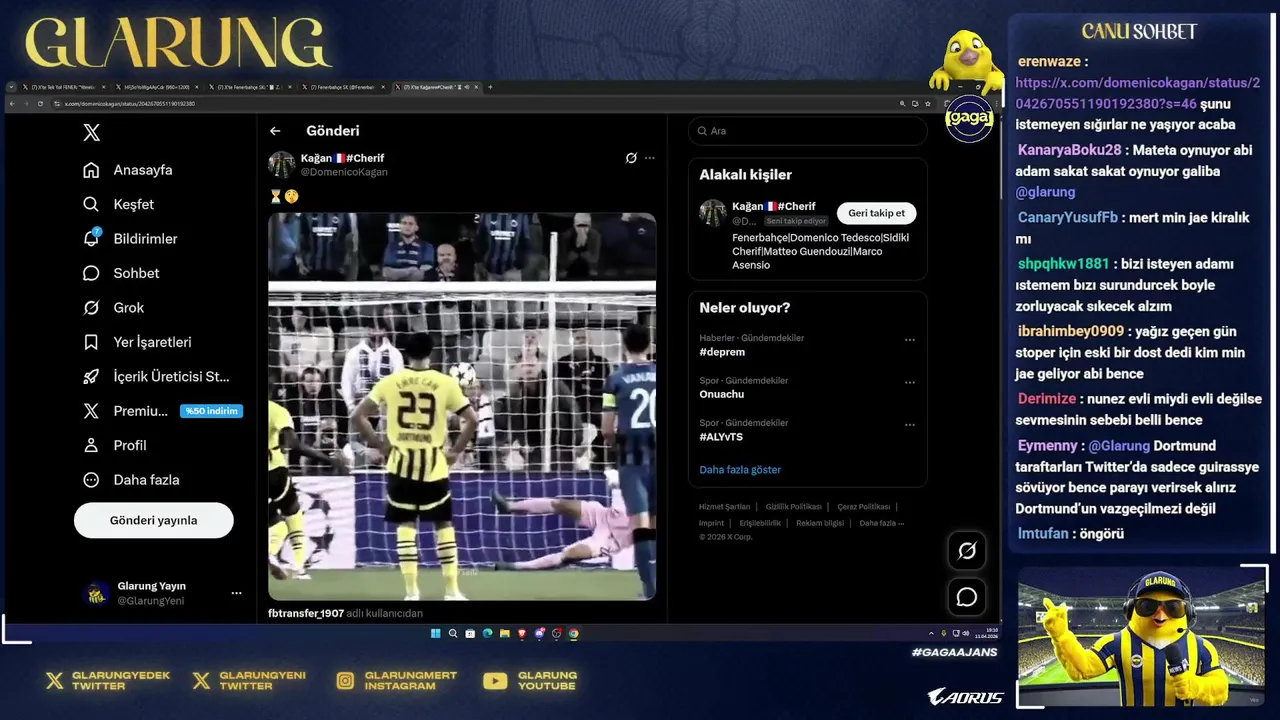Open the Windows Start button
Screen dimensions: 1280x720
point(435,633)
